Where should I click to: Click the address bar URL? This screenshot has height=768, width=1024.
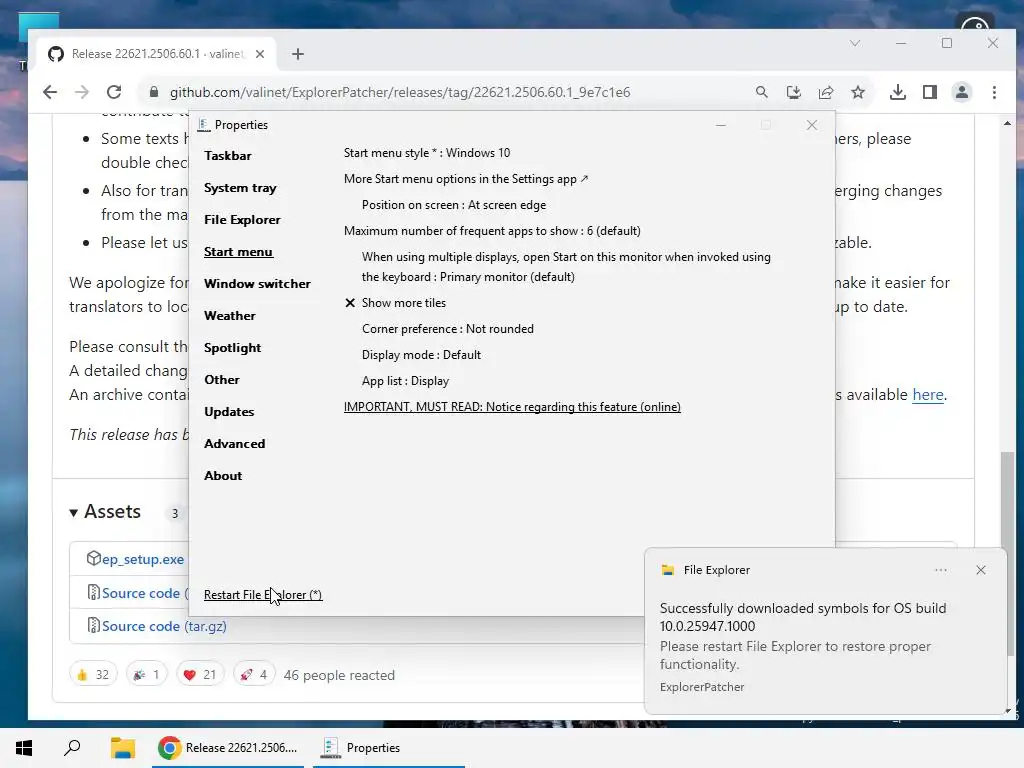pyautogui.click(x=400, y=92)
